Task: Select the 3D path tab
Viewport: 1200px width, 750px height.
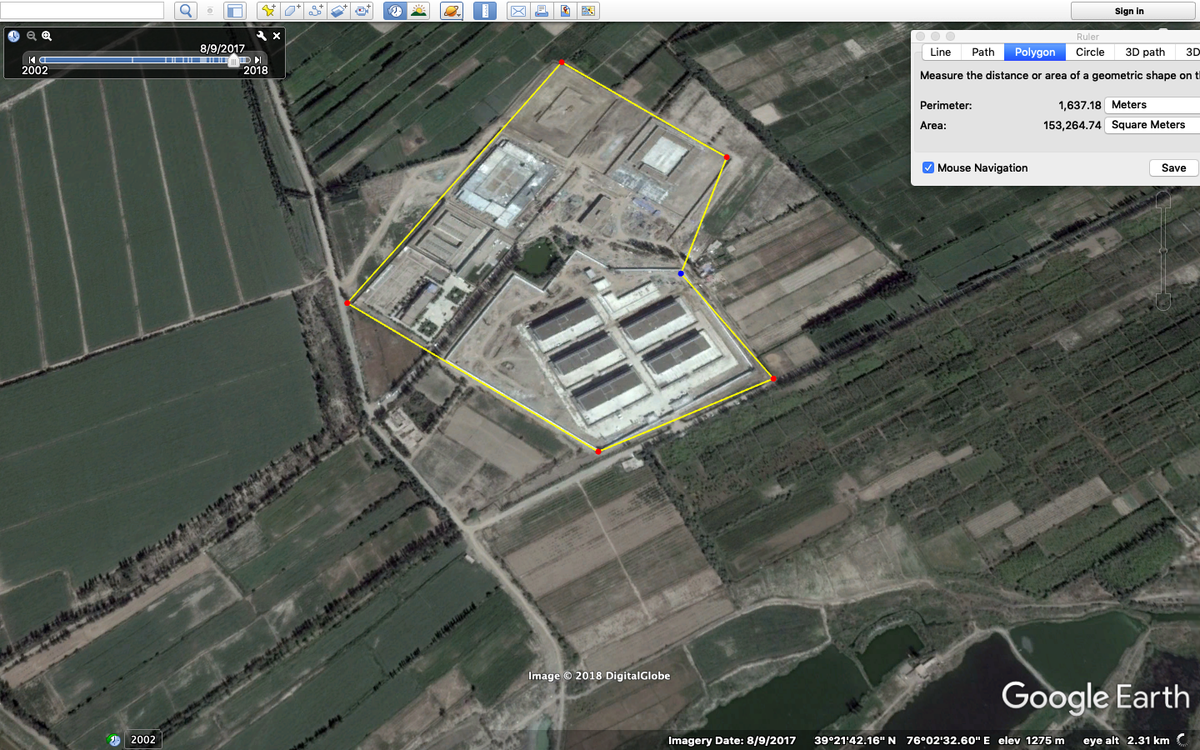Action: click(x=1143, y=51)
